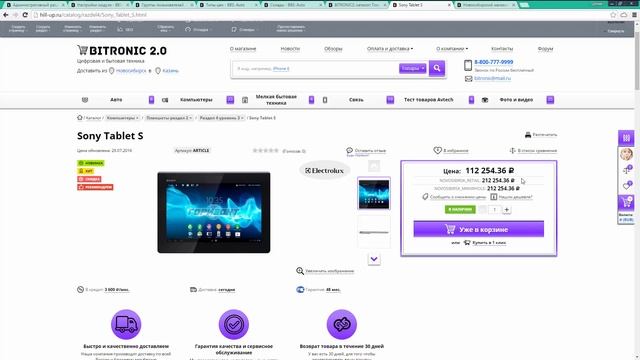Open the Обзоры menu link
This screenshot has width=640, height=360.
tap(333, 49)
